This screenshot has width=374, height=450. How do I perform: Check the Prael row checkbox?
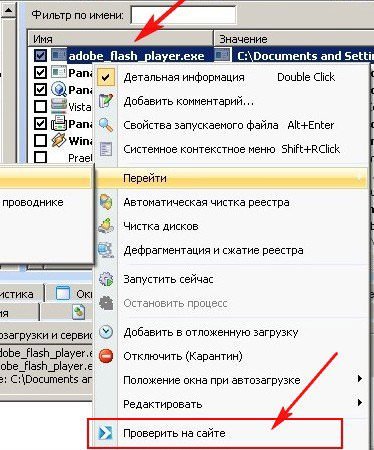pyautogui.click(x=40, y=157)
